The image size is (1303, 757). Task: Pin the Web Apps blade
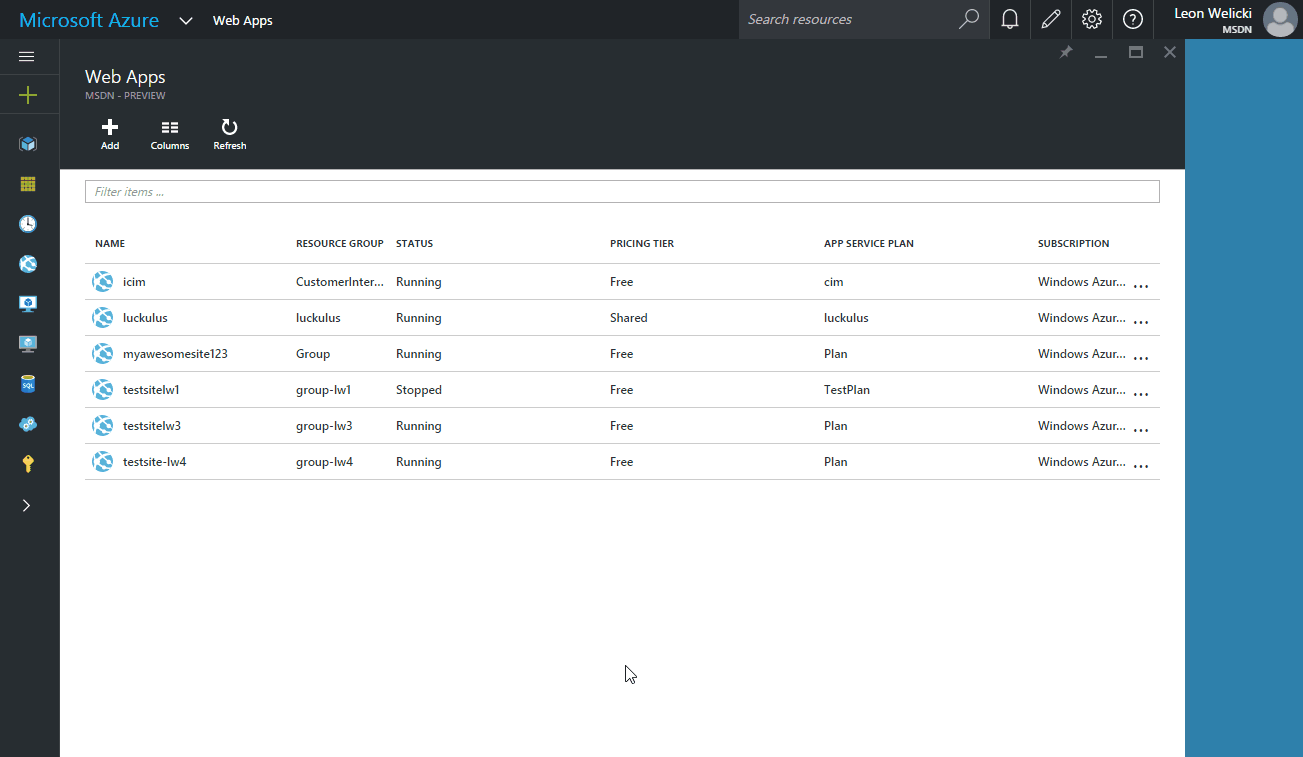[x=1065, y=52]
